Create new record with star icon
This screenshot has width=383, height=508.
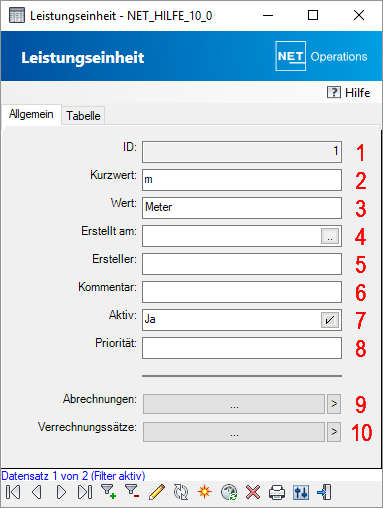[205, 492]
